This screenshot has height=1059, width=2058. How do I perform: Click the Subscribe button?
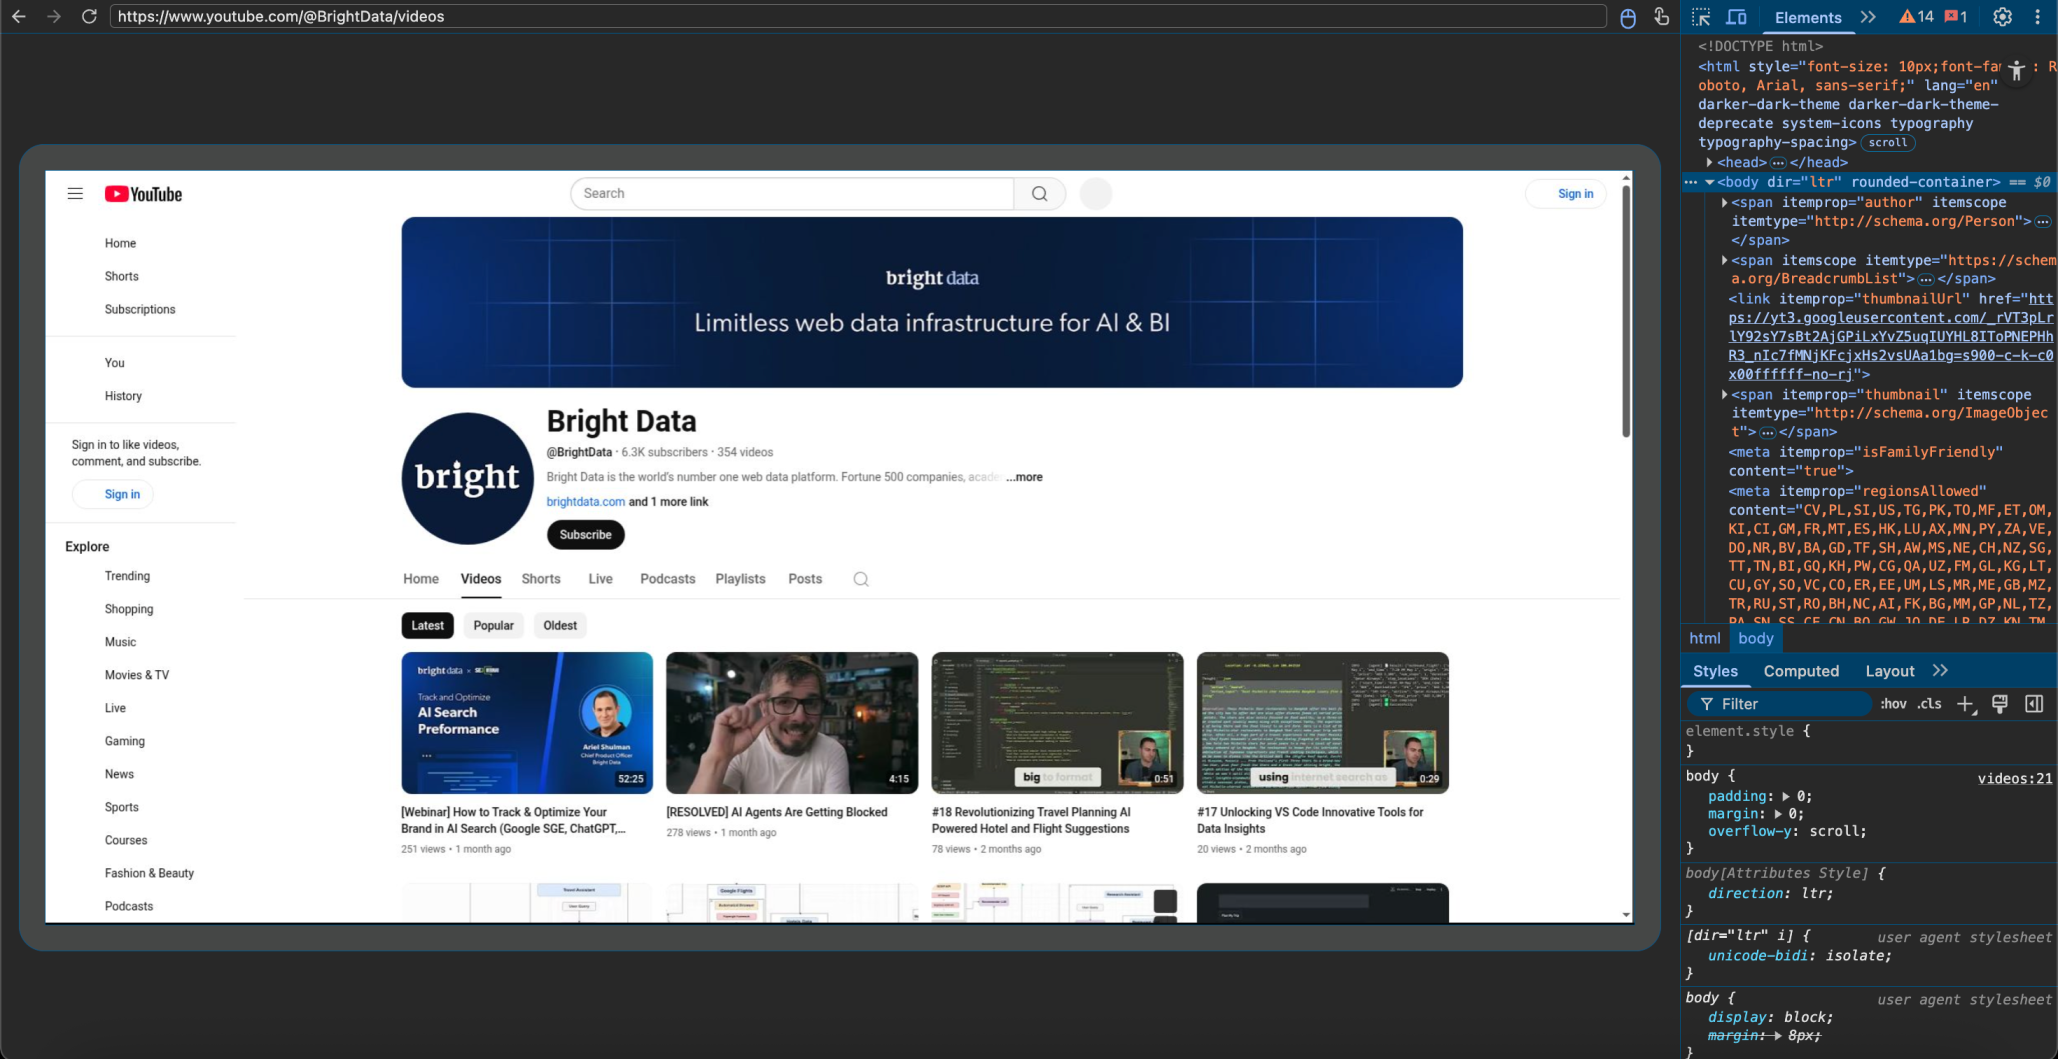tap(585, 534)
